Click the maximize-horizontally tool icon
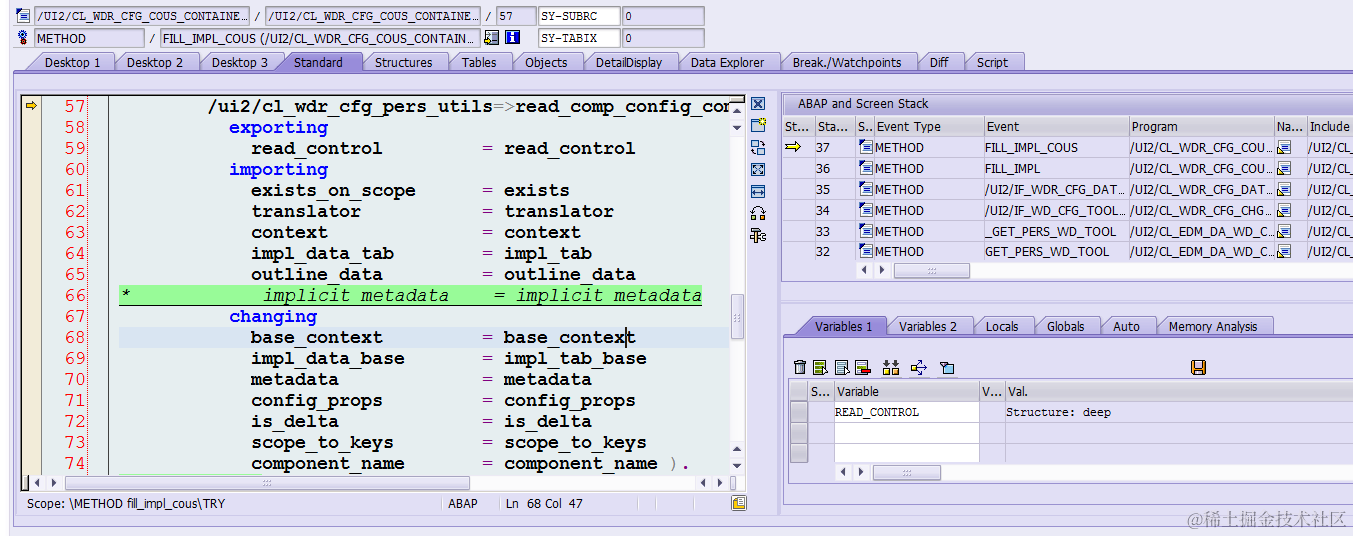This screenshot has width=1353, height=536. click(758, 191)
